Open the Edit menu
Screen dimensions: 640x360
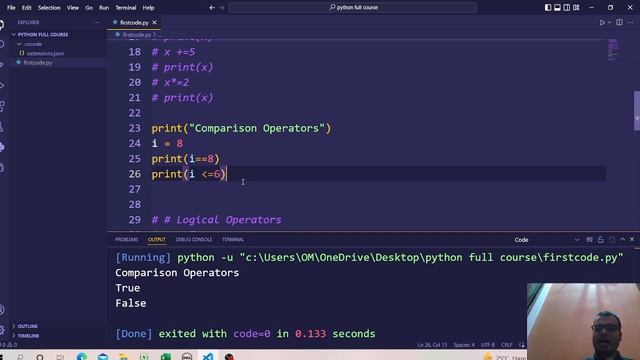[x=27, y=7]
